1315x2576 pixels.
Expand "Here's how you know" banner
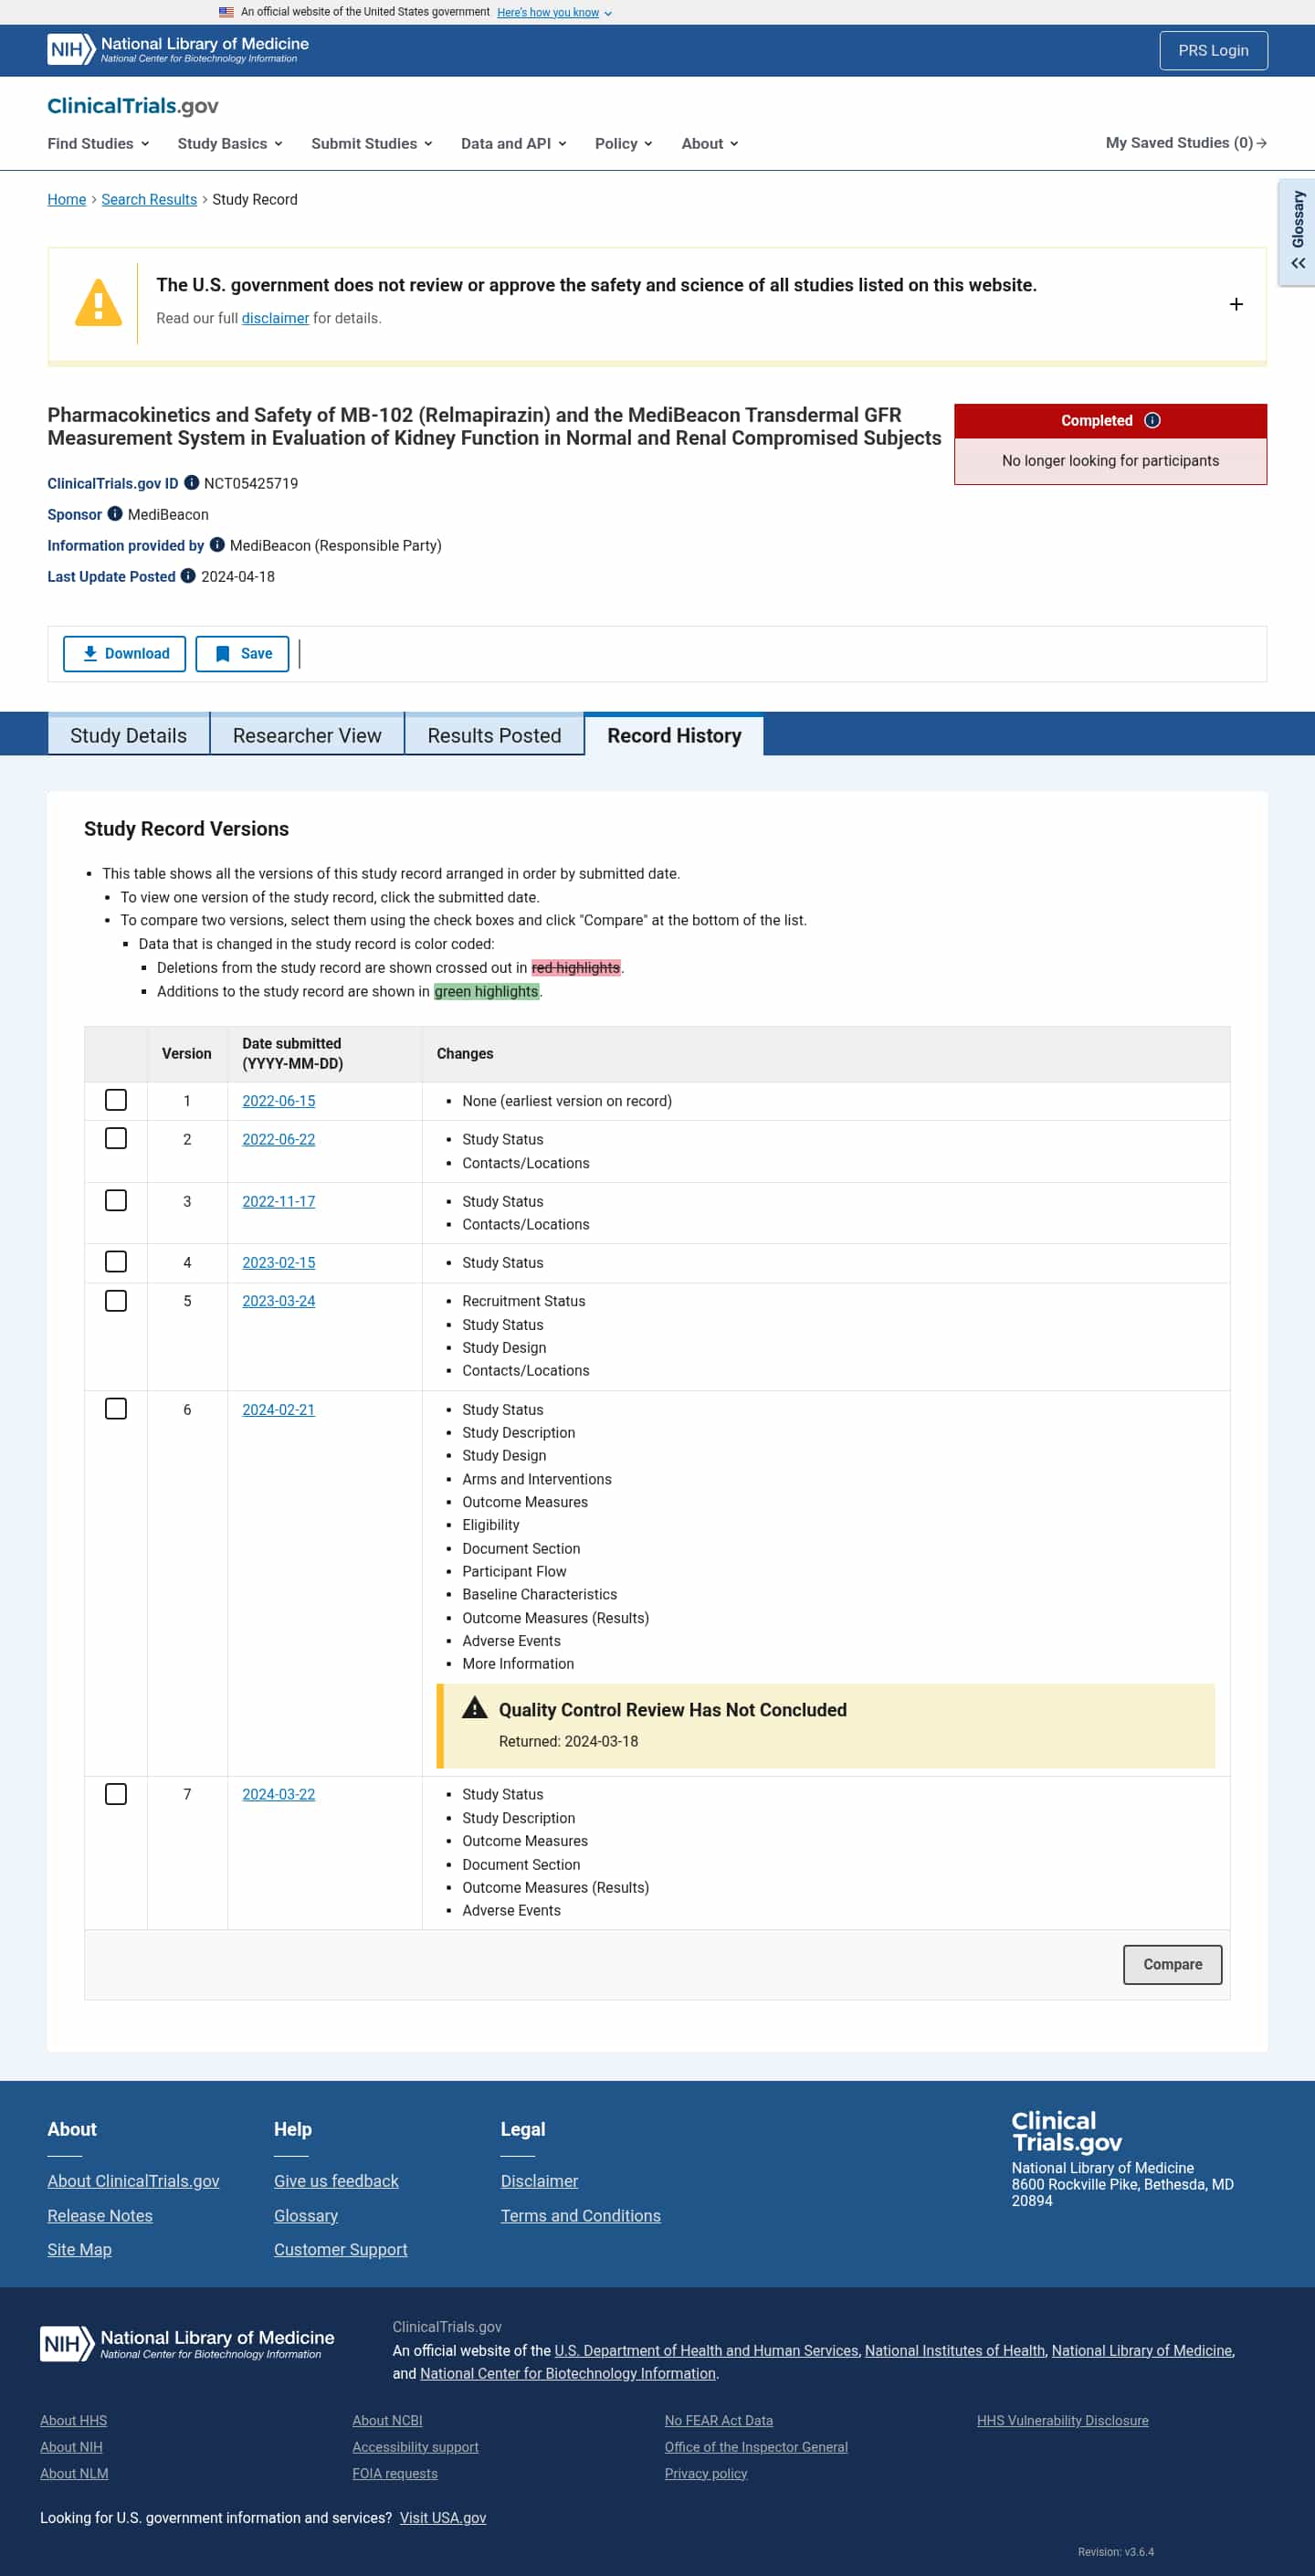(x=554, y=12)
